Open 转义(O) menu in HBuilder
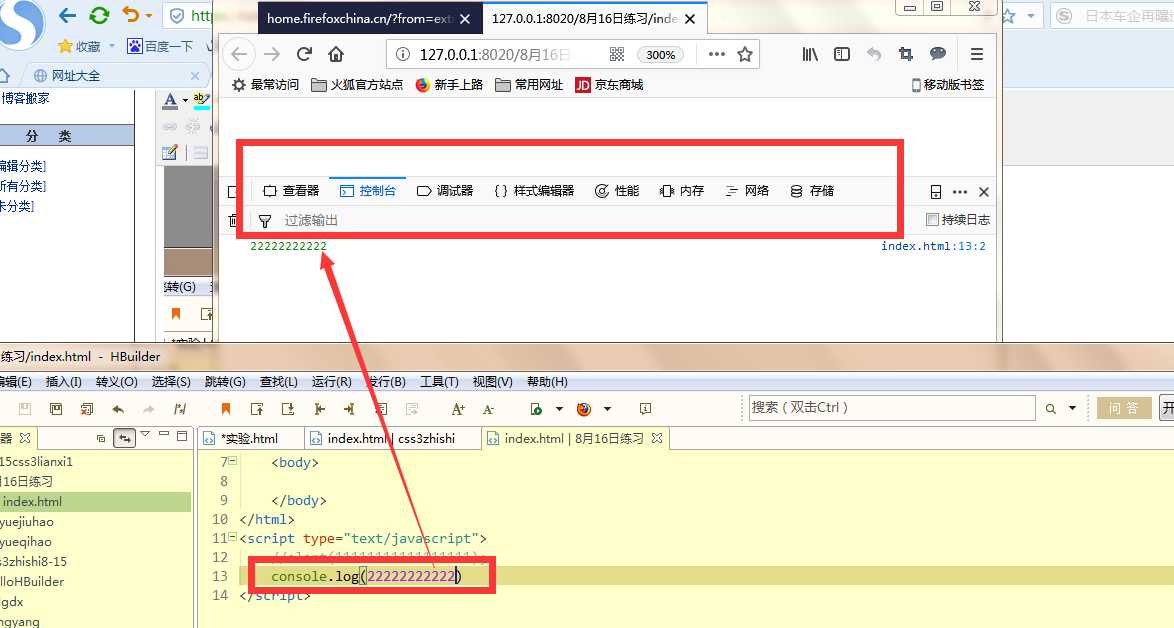The image size is (1174, 628). pyautogui.click(x=117, y=382)
